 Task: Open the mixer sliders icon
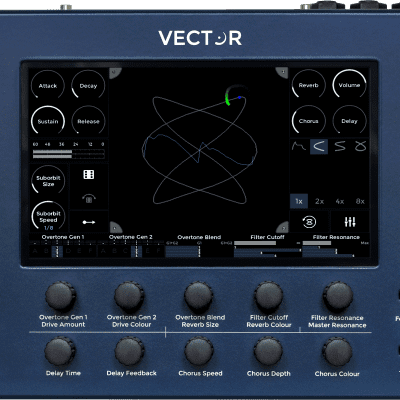[350, 222]
